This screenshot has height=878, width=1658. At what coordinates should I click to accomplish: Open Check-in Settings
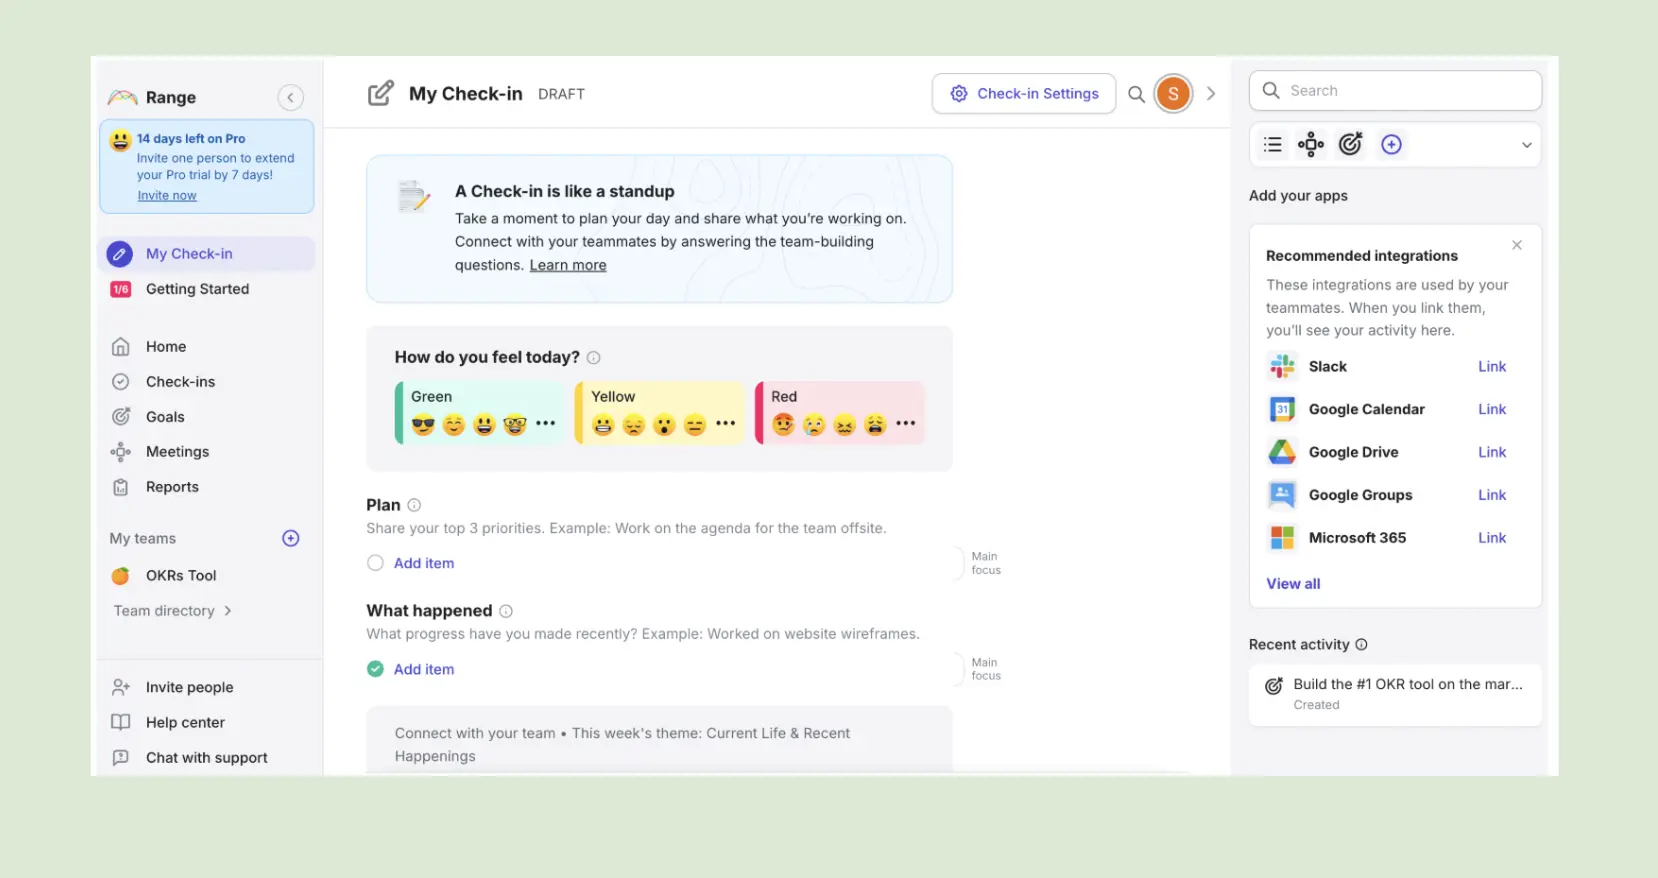pos(1024,93)
